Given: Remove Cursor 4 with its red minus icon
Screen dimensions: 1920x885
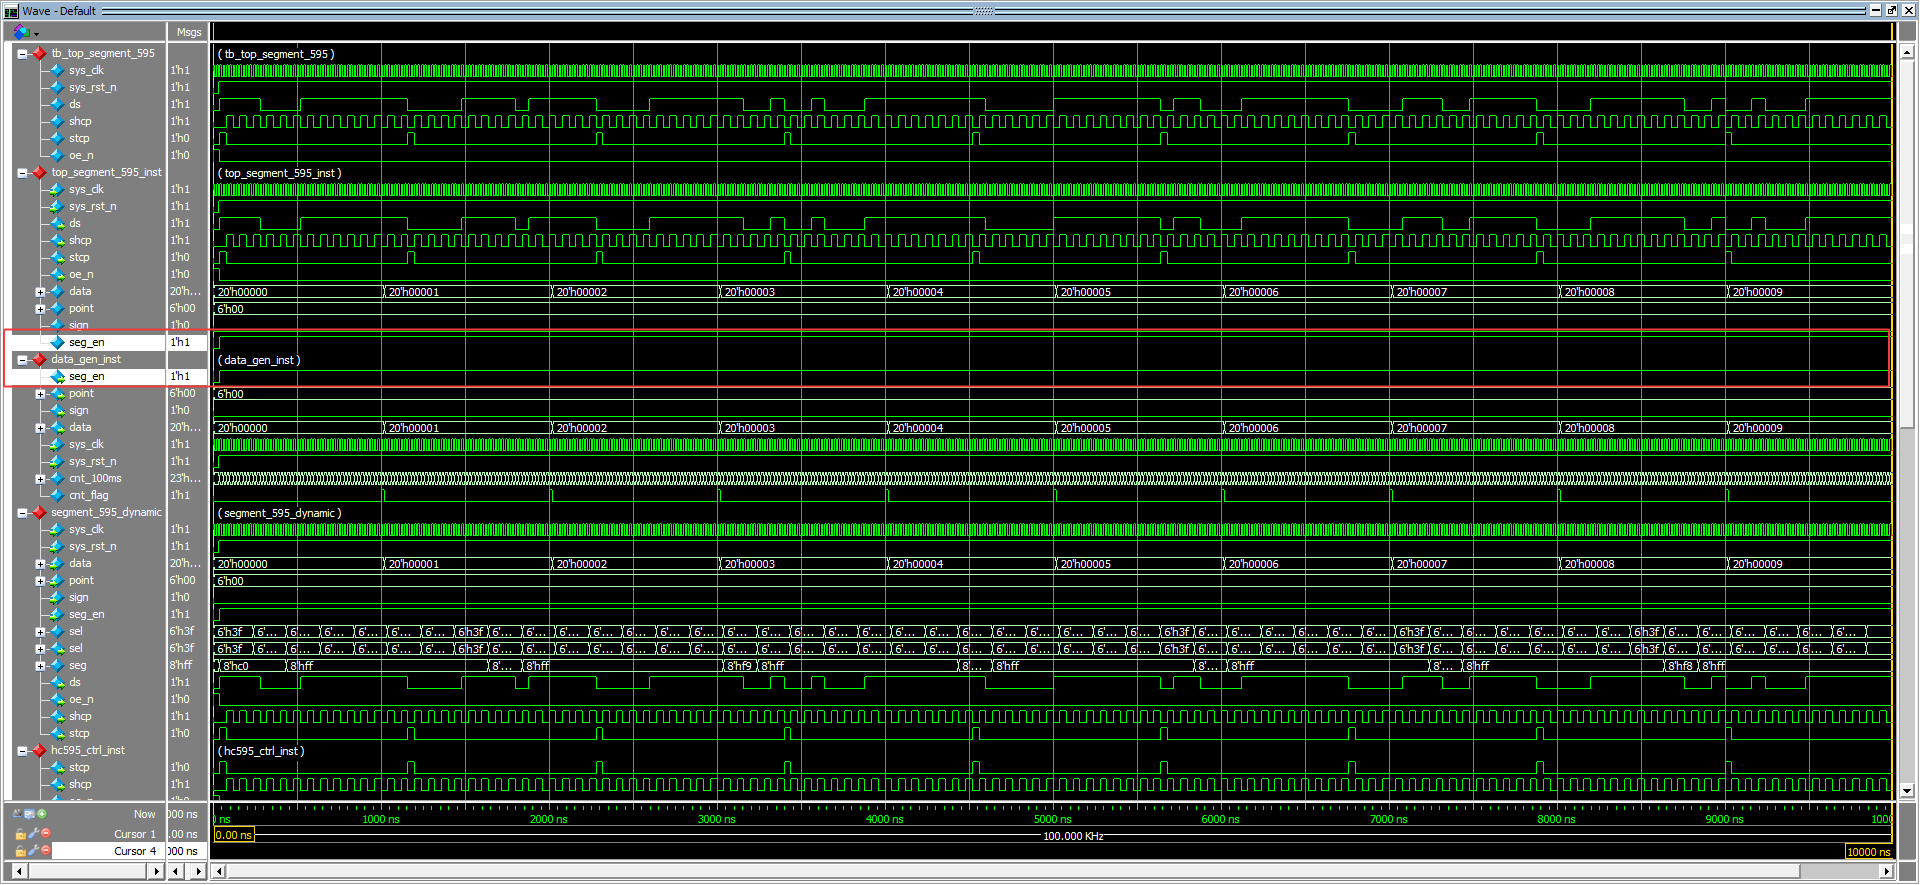Looking at the screenshot, I should click(45, 851).
